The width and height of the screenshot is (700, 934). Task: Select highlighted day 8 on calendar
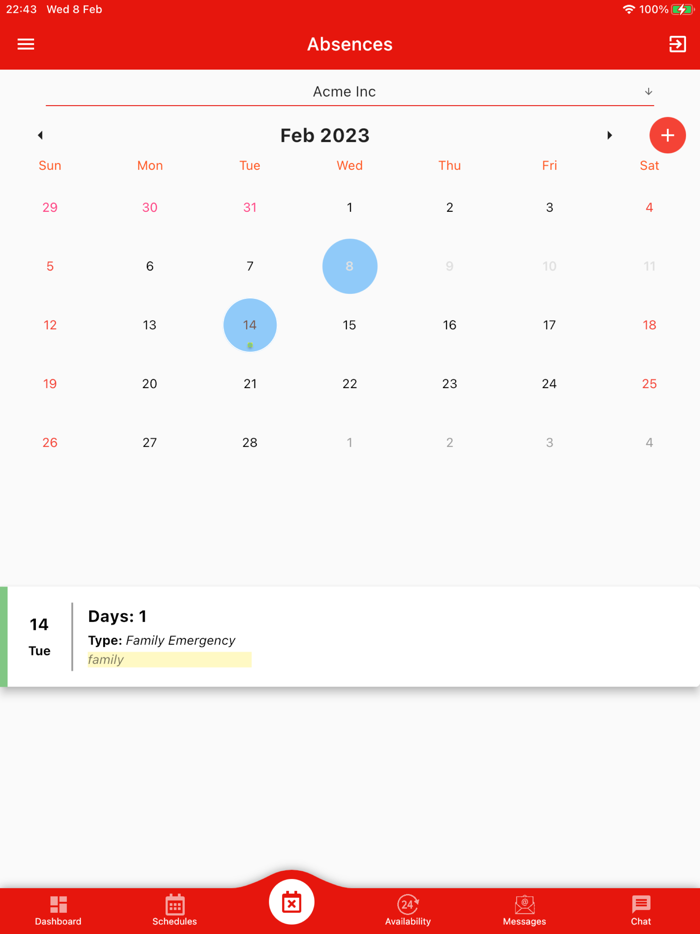pyautogui.click(x=350, y=266)
